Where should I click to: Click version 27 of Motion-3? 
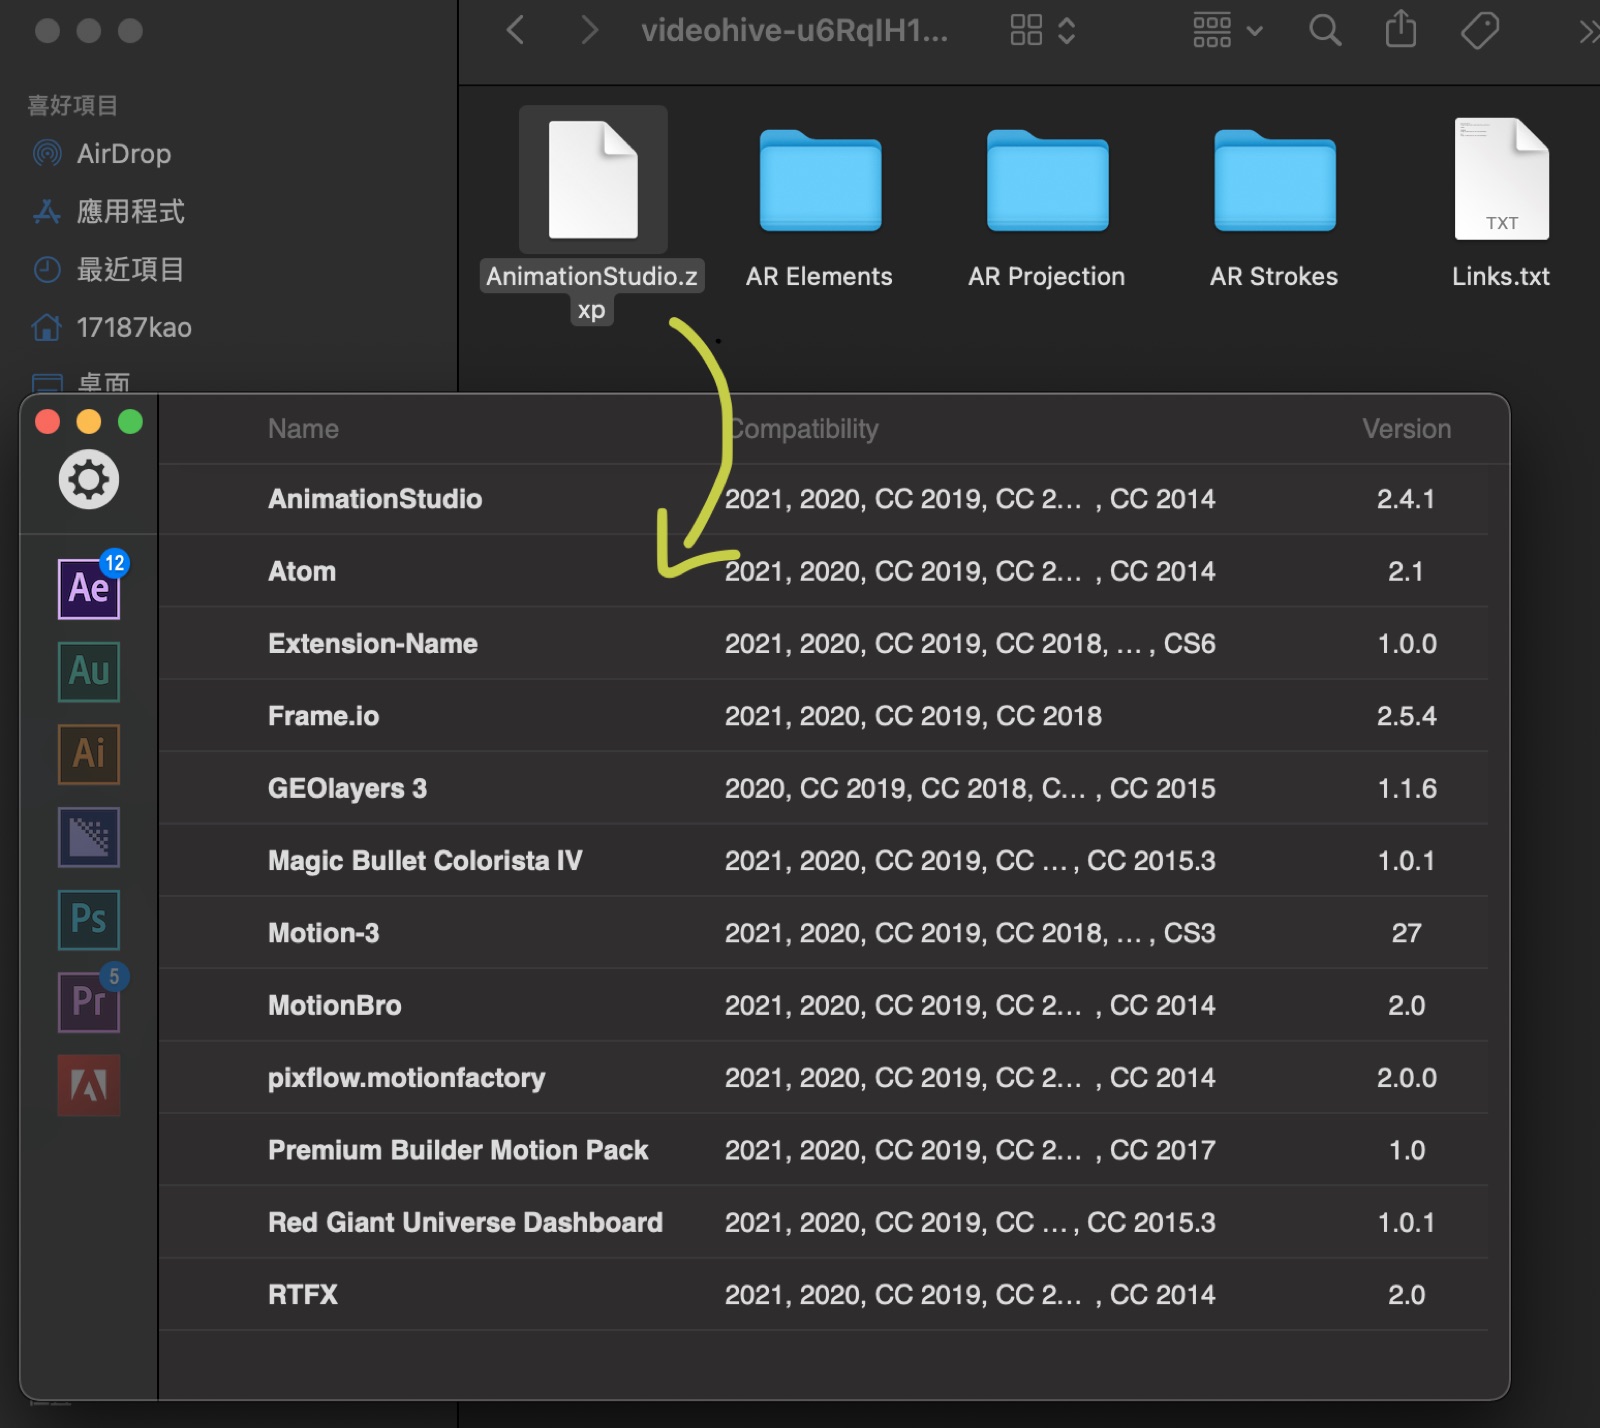tap(1406, 933)
